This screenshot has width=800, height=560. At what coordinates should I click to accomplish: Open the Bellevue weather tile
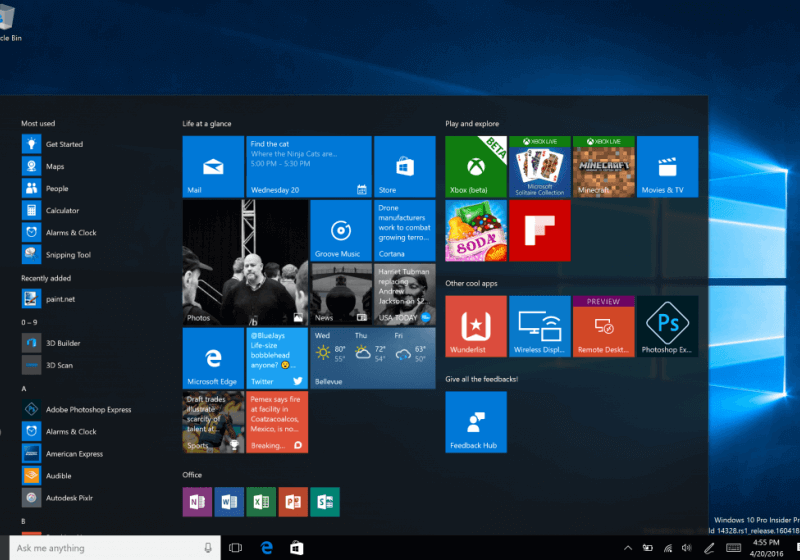[x=373, y=358]
